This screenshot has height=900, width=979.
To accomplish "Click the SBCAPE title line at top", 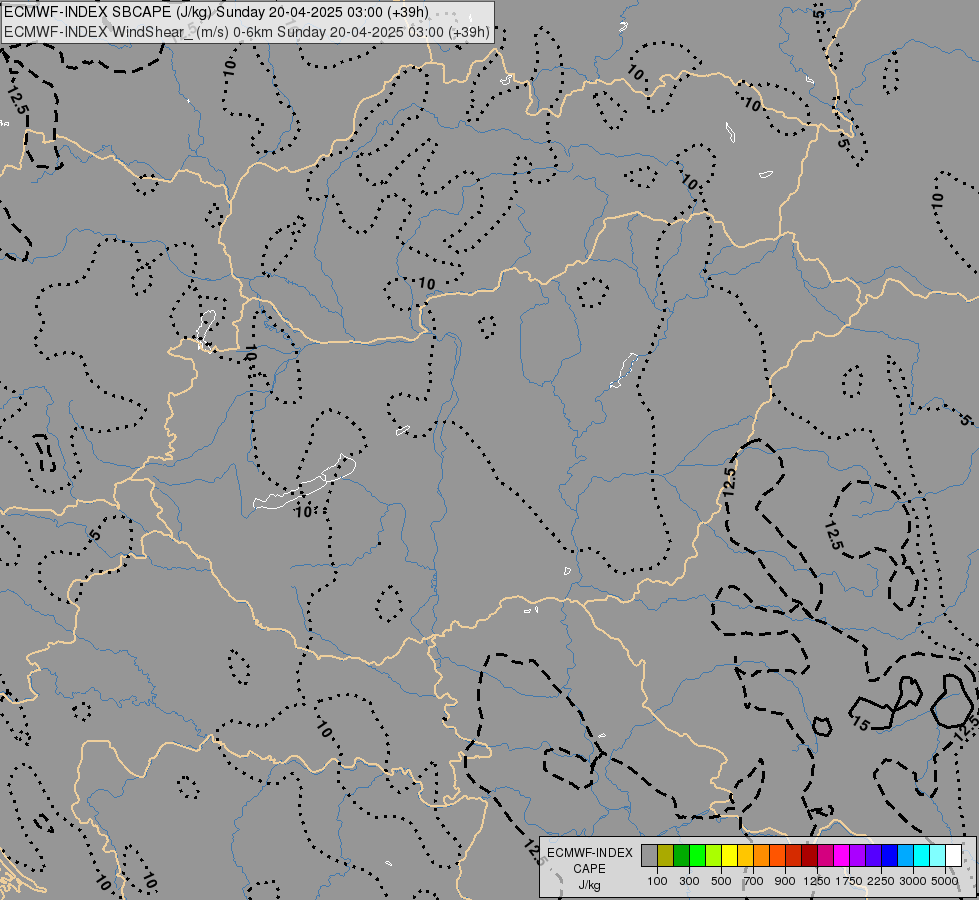I will coord(216,12).
